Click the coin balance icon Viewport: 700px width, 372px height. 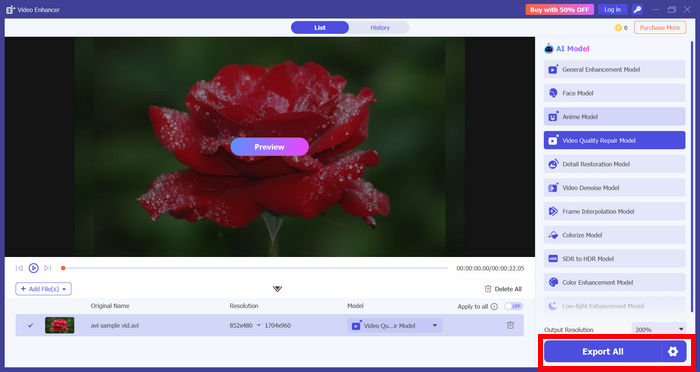[x=618, y=28]
